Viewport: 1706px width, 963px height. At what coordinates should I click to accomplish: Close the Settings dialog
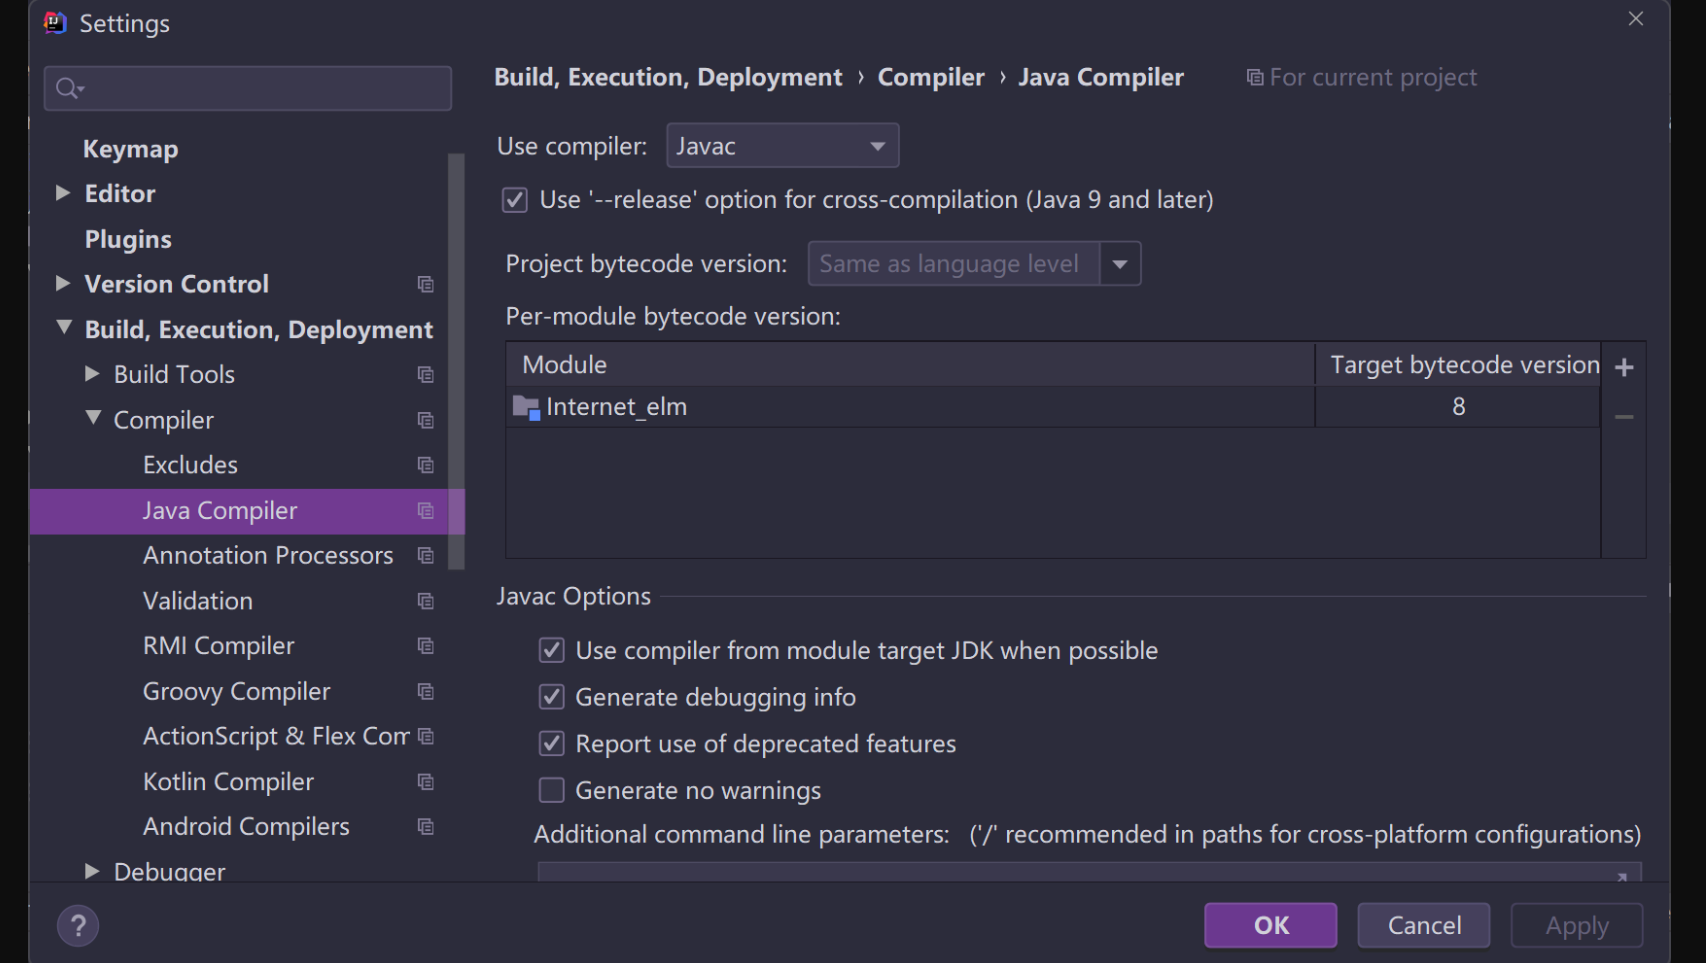coord(1636,19)
